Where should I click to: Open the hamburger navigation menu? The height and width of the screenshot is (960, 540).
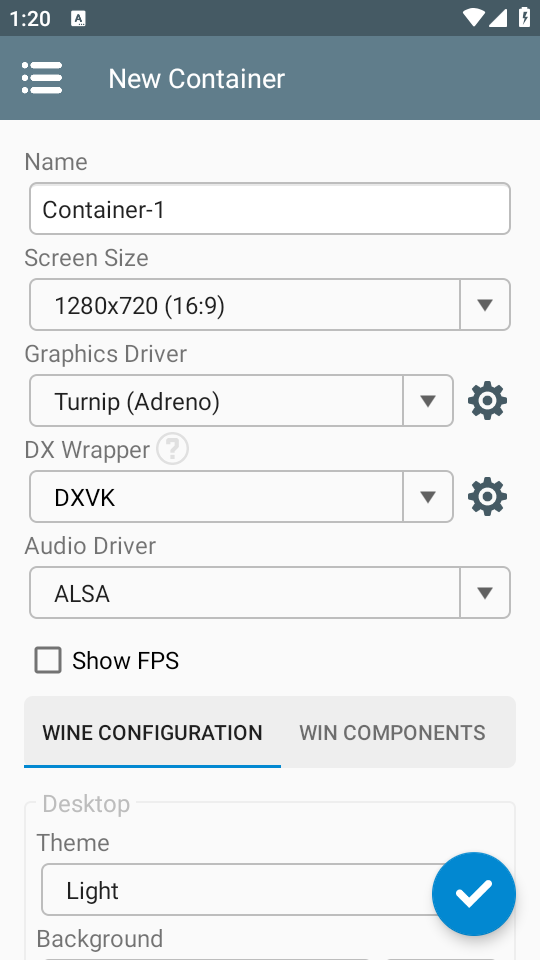[x=42, y=78]
